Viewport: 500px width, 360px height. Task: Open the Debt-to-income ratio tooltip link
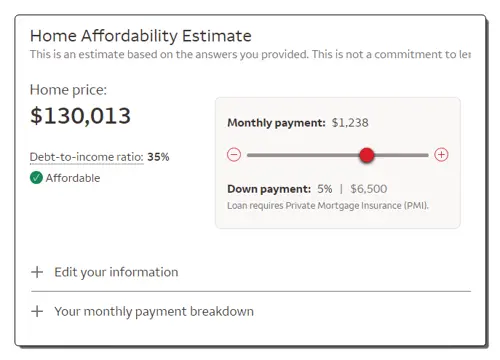coord(87,157)
